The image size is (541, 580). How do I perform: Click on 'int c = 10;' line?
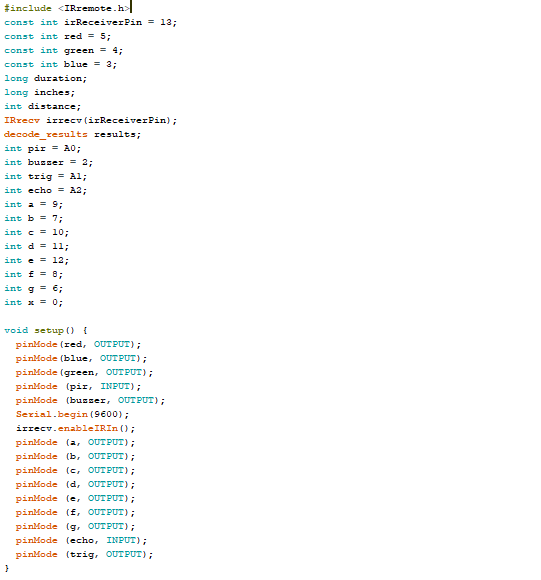[37, 232]
